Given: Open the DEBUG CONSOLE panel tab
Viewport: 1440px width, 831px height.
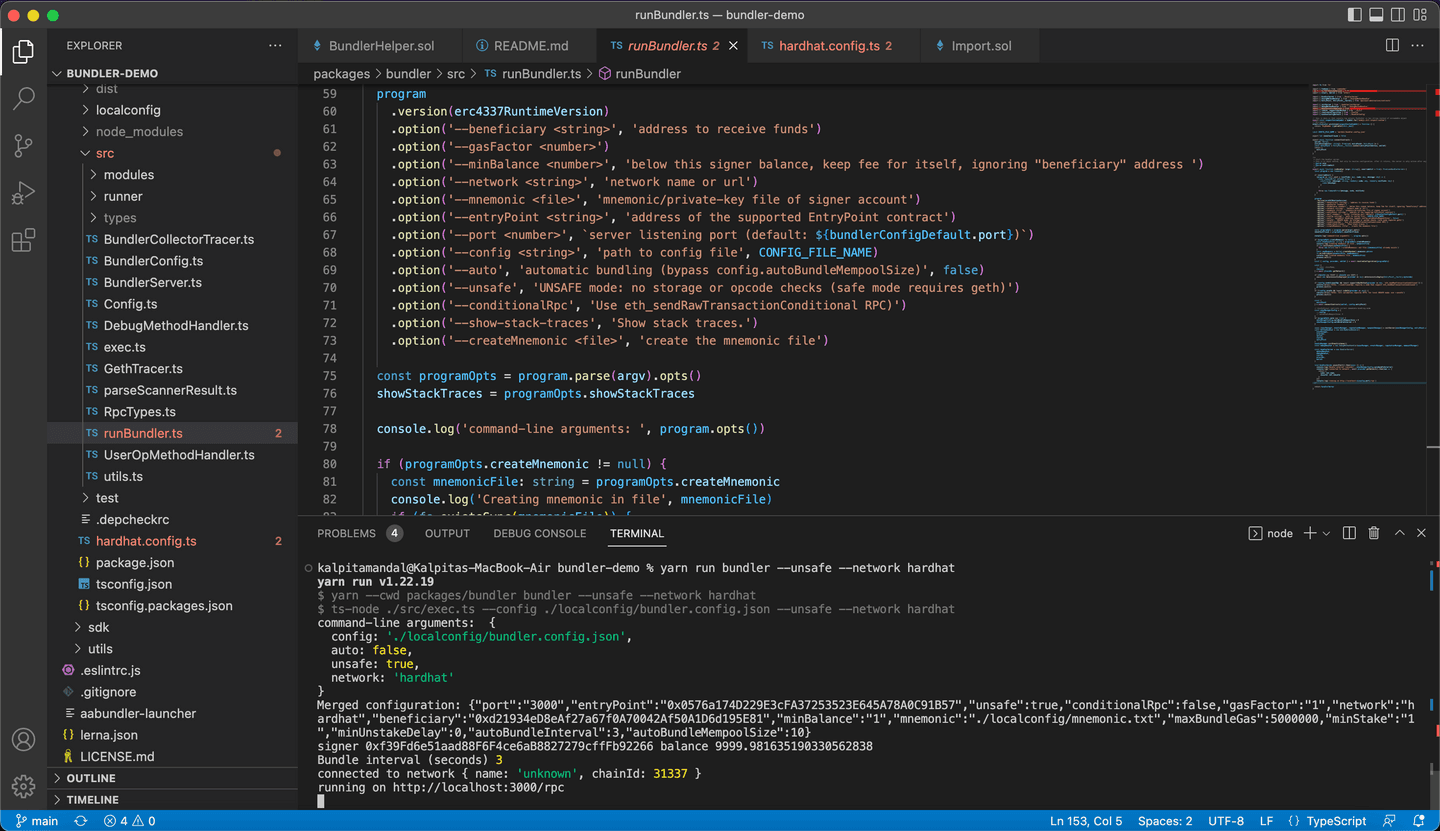Looking at the screenshot, I should coord(539,533).
